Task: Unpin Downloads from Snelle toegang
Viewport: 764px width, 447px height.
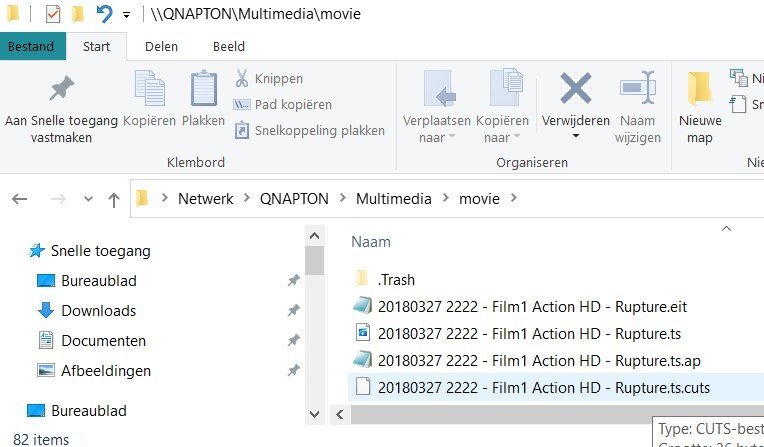Action: click(x=293, y=311)
